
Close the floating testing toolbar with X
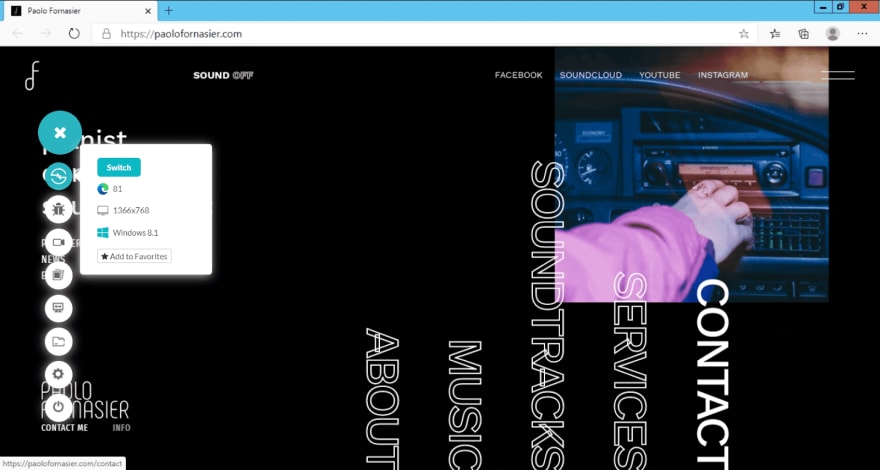(x=60, y=133)
